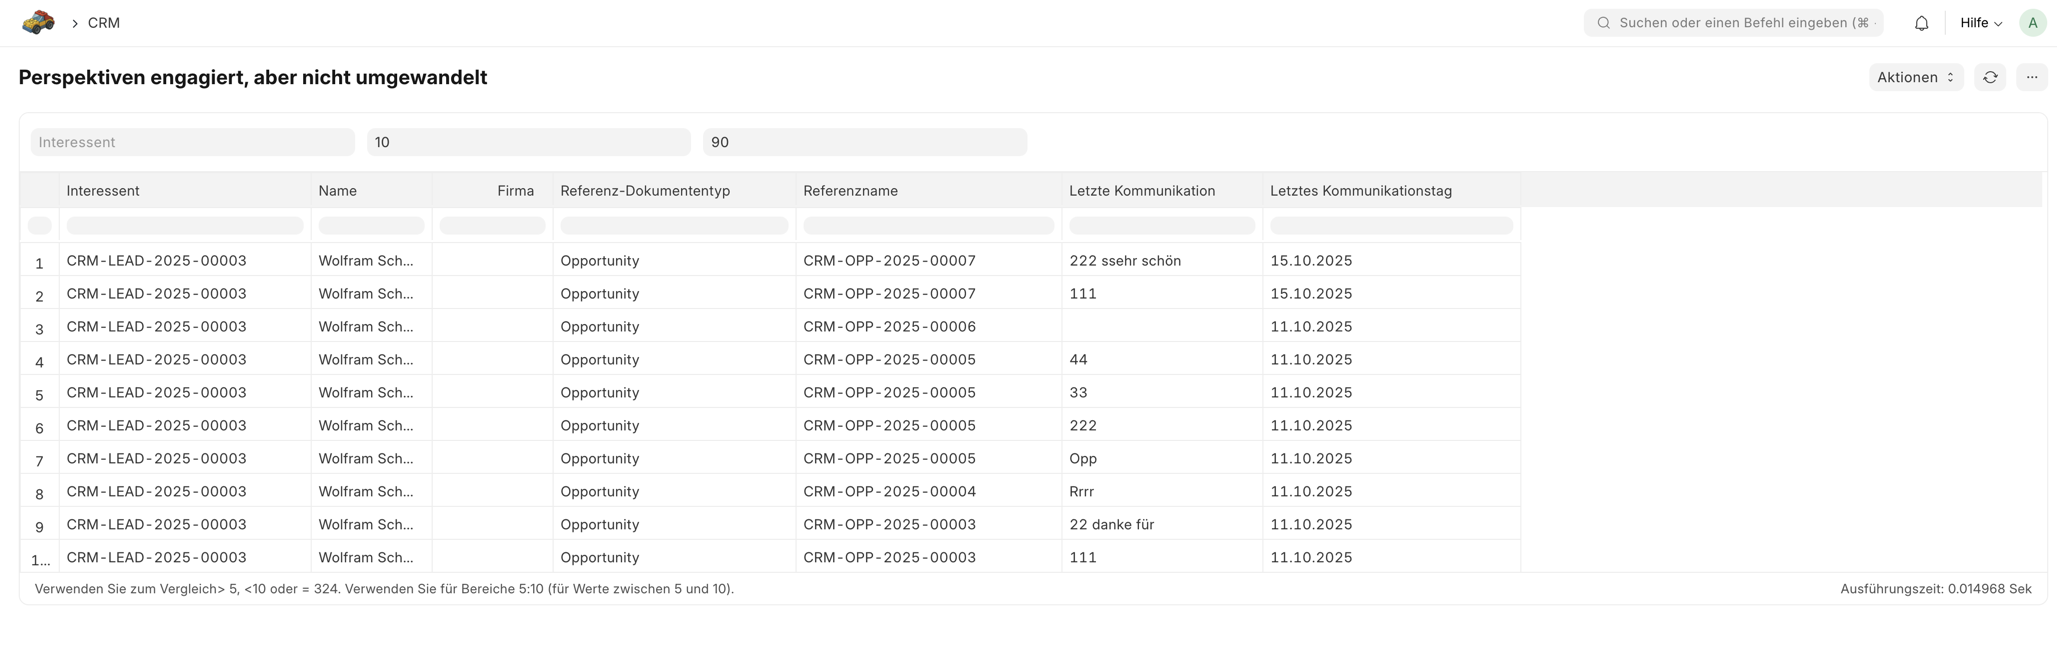Click the Interessent column filter box
This screenshot has width=2057, height=661.
tap(184, 226)
